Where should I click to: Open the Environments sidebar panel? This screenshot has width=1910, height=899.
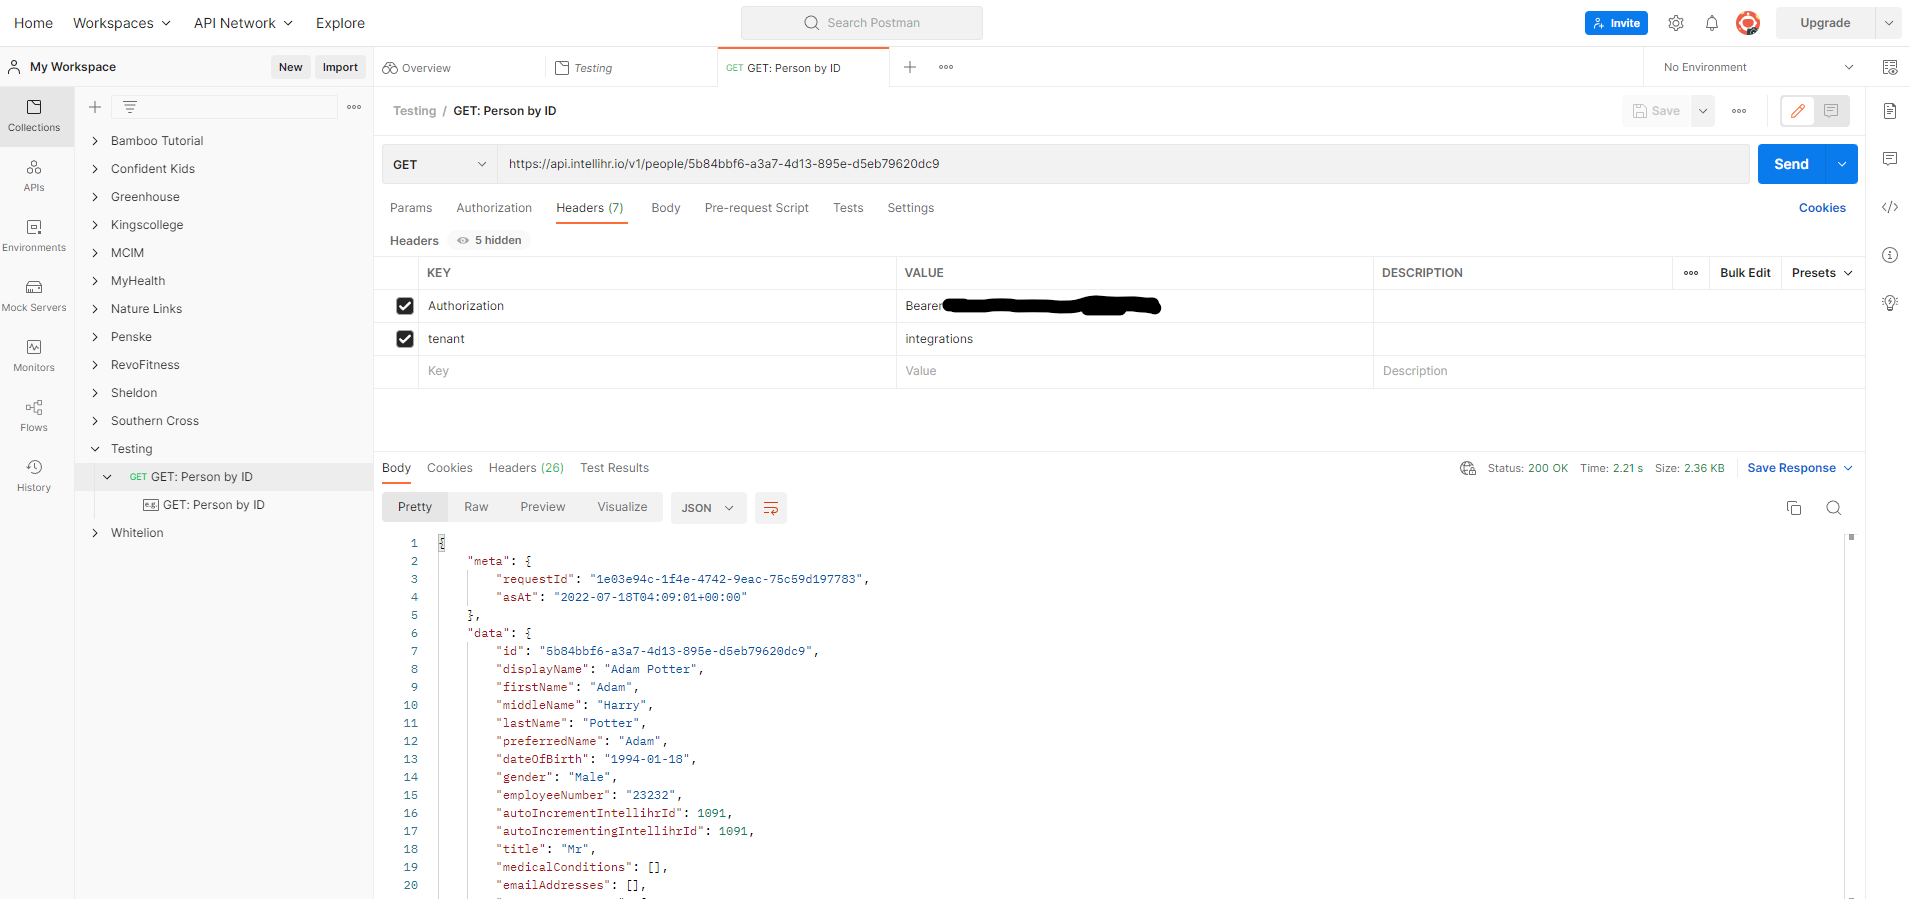pyautogui.click(x=34, y=236)
